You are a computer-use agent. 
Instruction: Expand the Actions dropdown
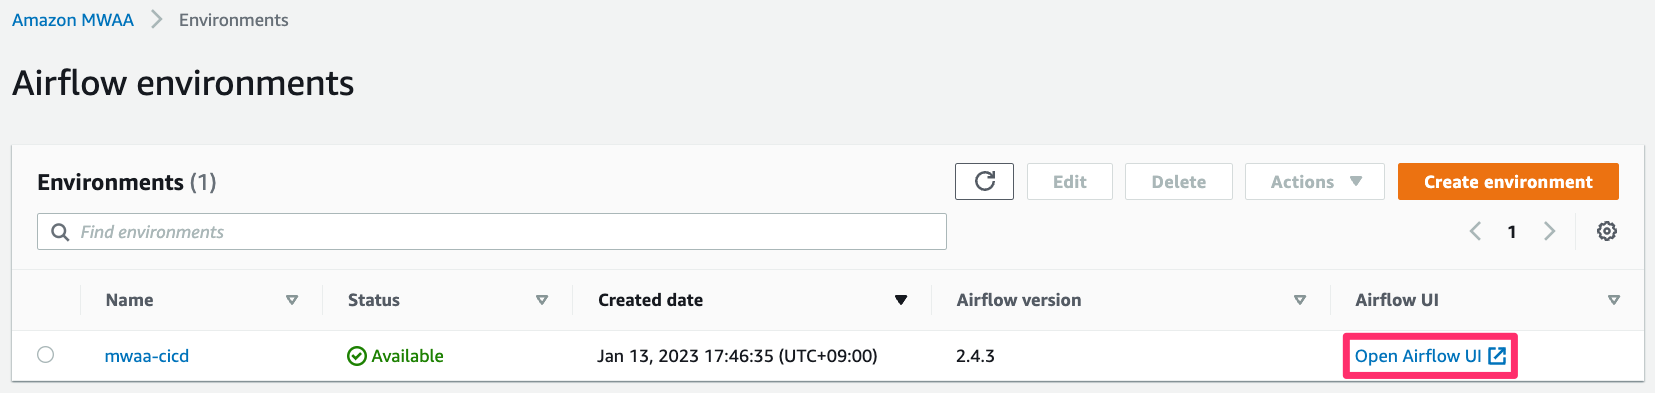(1315, 182)
